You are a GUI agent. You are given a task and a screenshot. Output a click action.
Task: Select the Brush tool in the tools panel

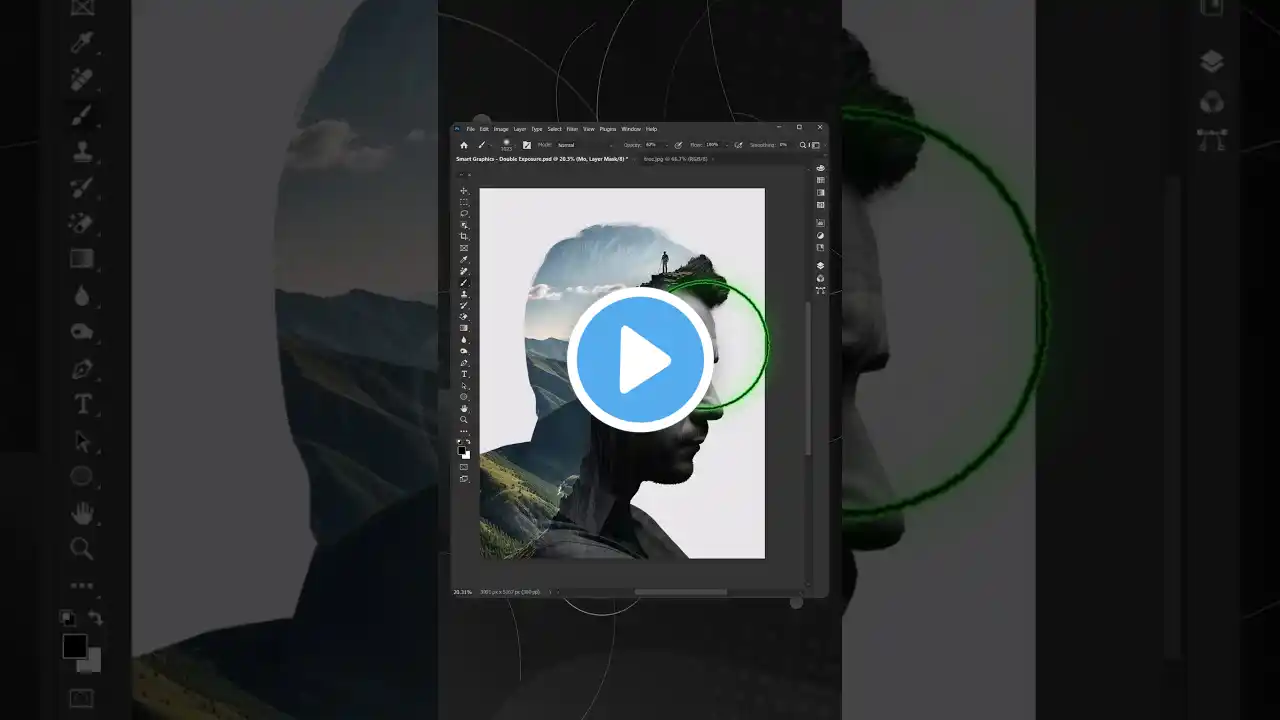tap(464, 282)
